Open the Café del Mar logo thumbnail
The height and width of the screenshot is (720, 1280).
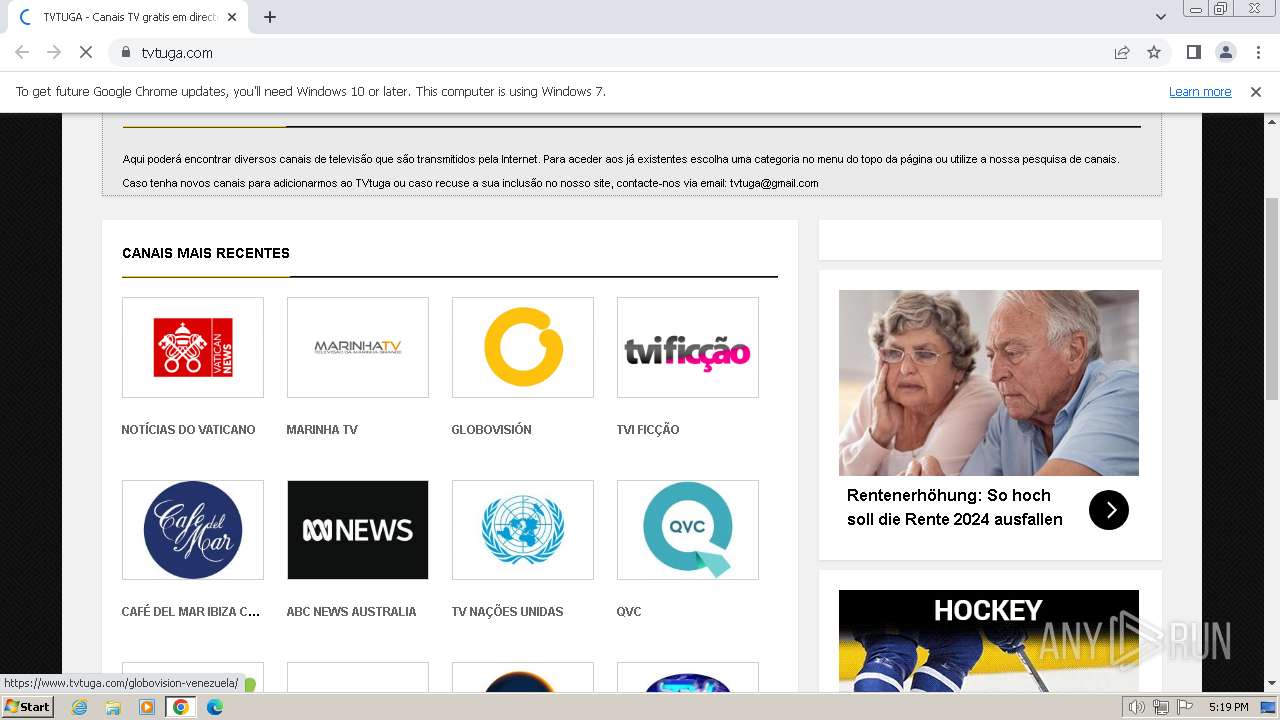coord(193,530)
